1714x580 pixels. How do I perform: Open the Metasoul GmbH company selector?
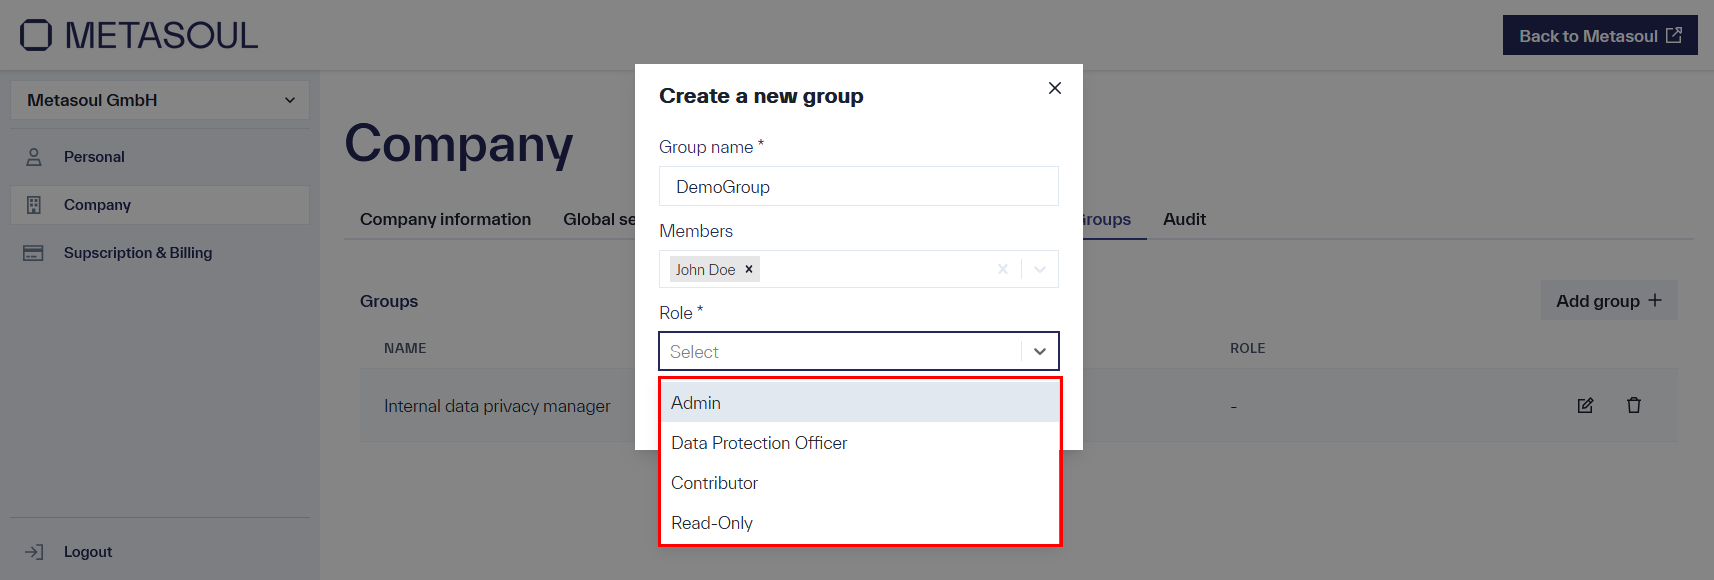[160, 100]
